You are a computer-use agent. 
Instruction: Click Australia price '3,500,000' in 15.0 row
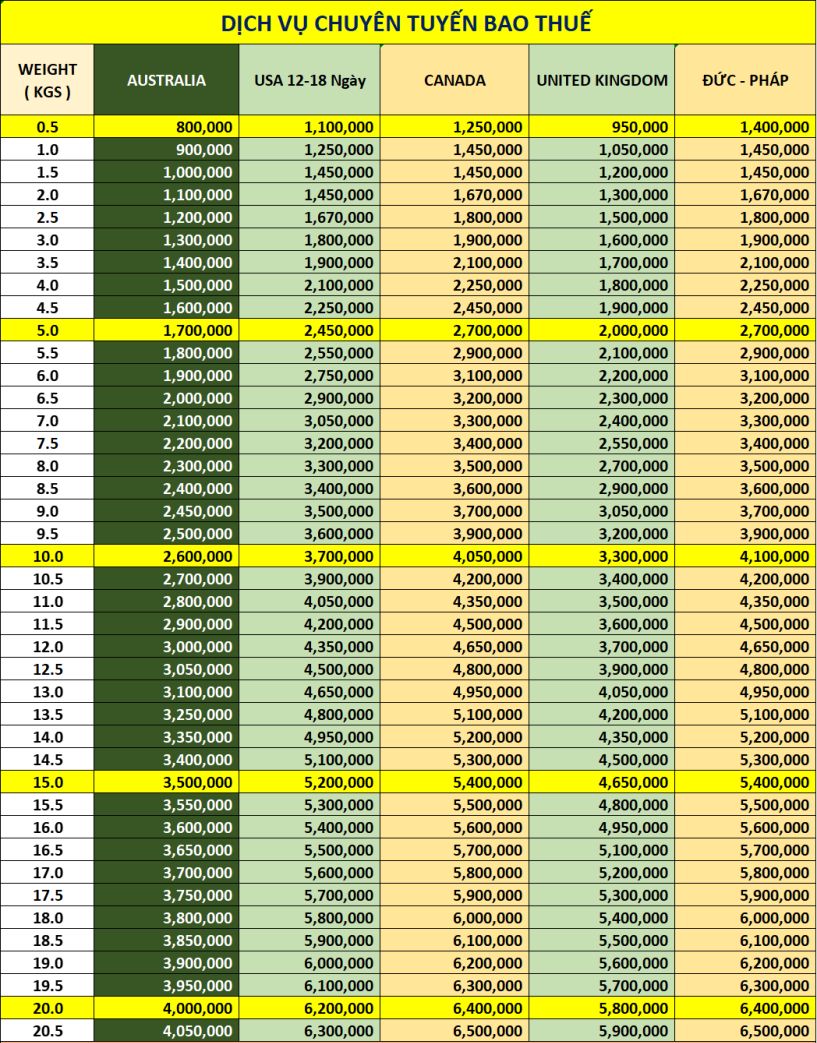166,782
